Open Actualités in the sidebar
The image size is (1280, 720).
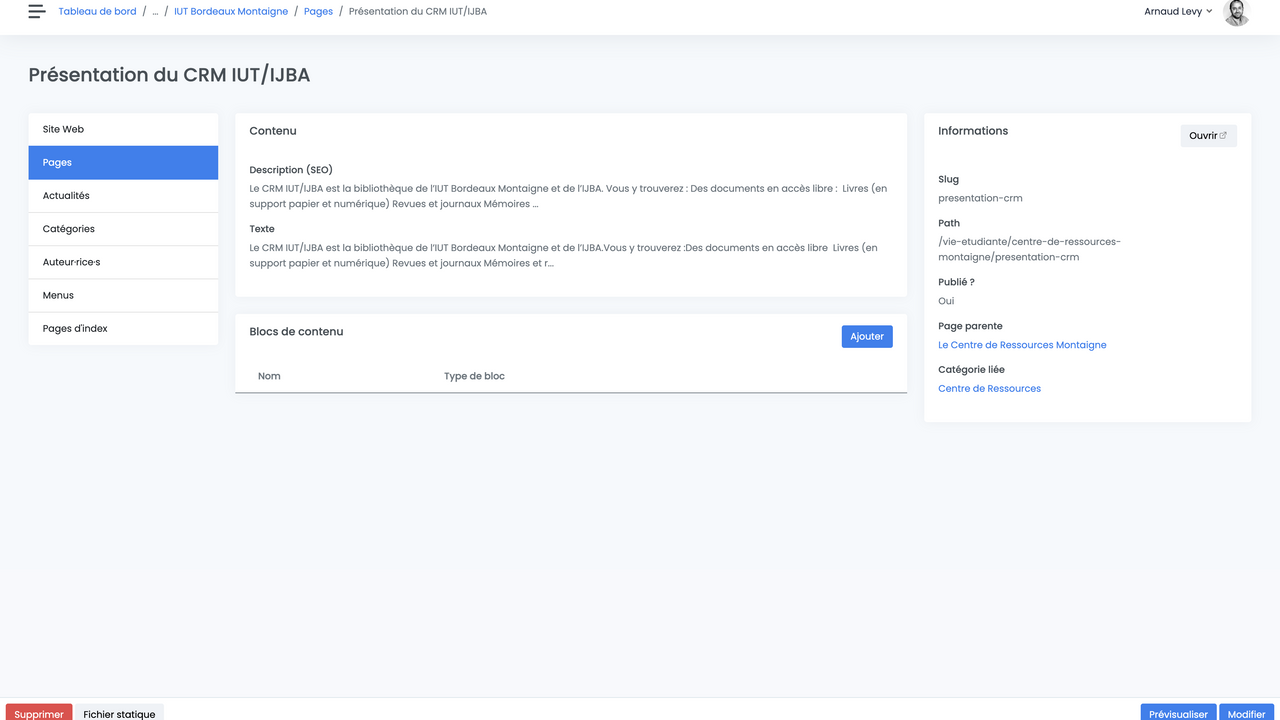coord(123,196)
